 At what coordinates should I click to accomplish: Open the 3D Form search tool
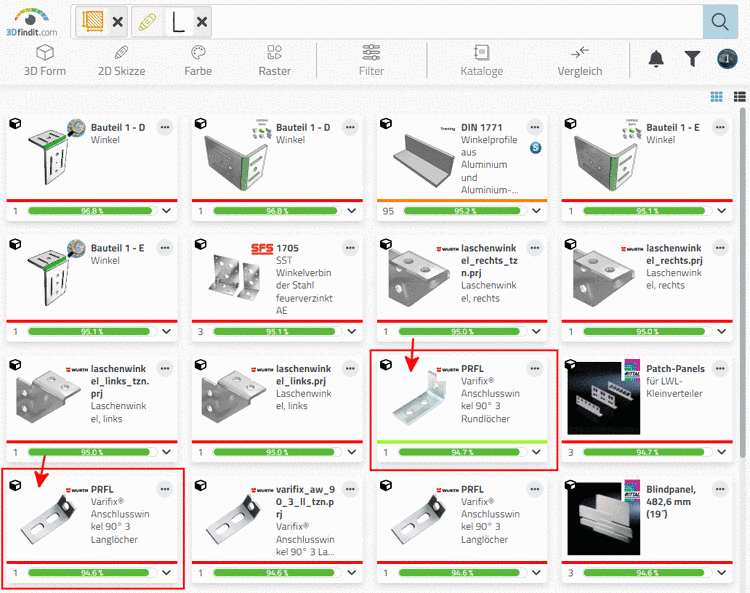click(x=44, y=61)
